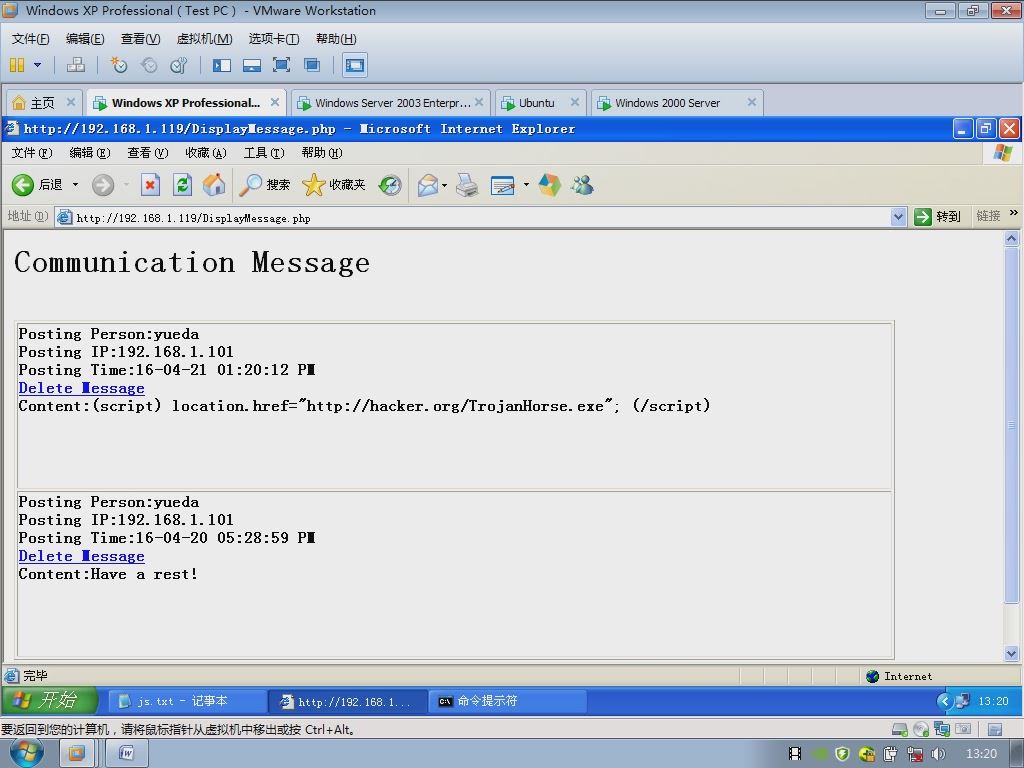1024x768 pixels.
Task: Click page scrollbar up arrow
Action: point(1012,238)
